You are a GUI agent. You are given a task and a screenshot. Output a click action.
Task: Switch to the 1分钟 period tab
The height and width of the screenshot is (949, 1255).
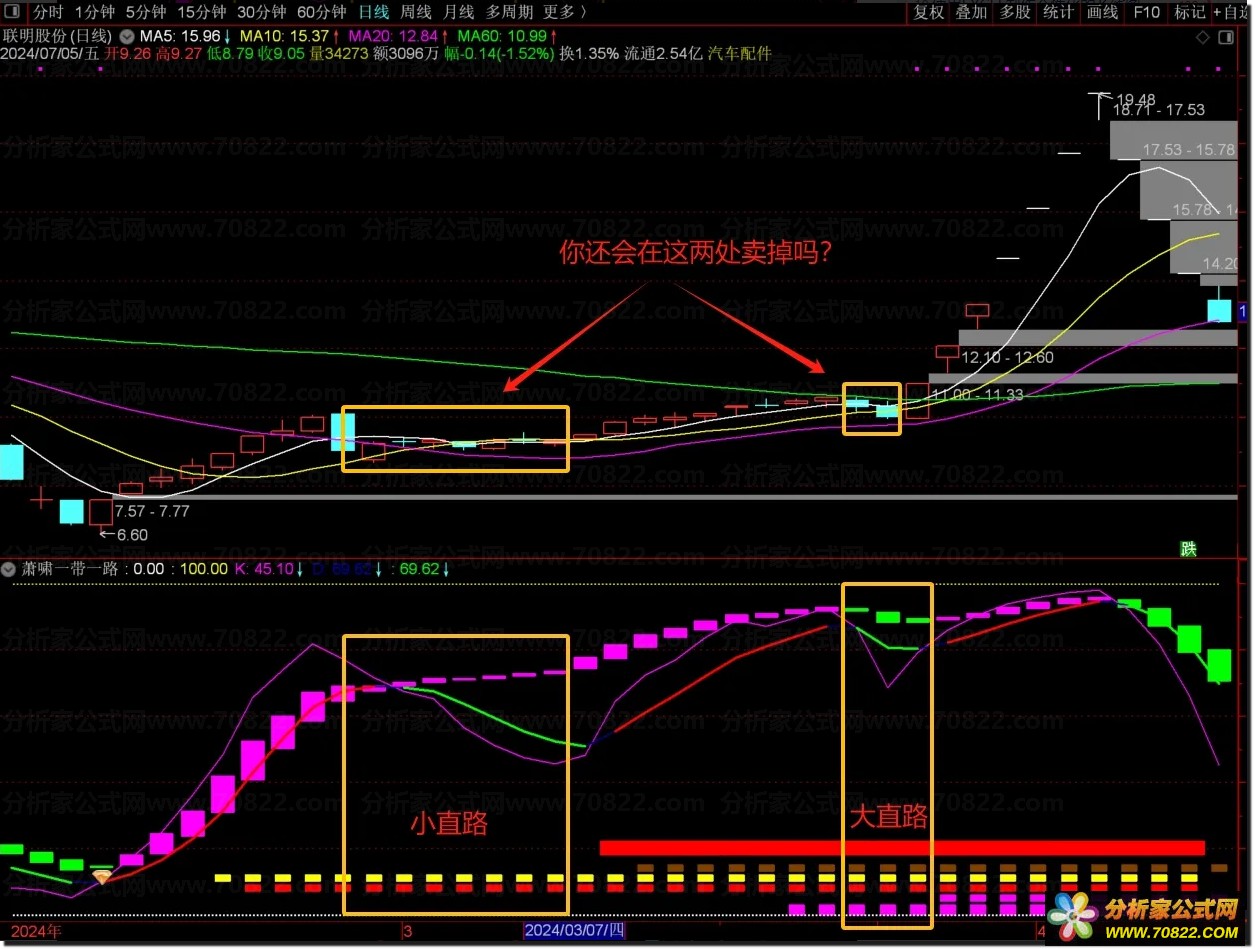point(95,12)
